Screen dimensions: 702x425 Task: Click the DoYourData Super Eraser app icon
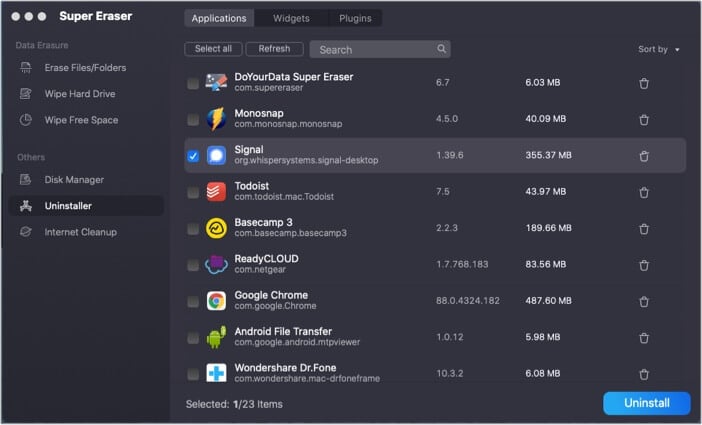[216, 82]
